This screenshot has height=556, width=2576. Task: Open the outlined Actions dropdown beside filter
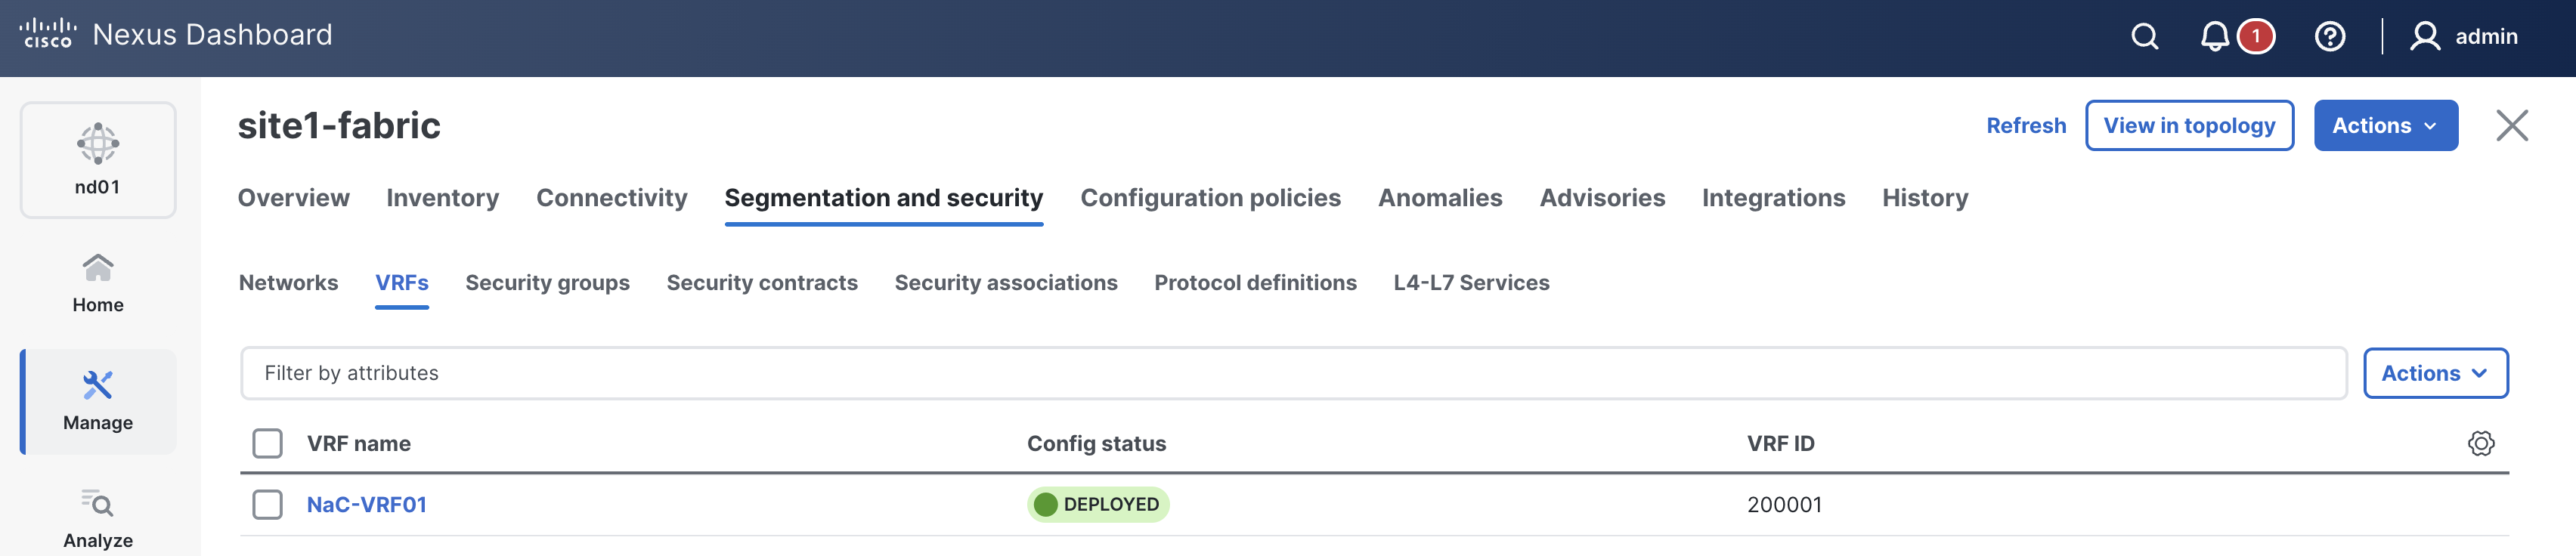tap(2434, 373)
